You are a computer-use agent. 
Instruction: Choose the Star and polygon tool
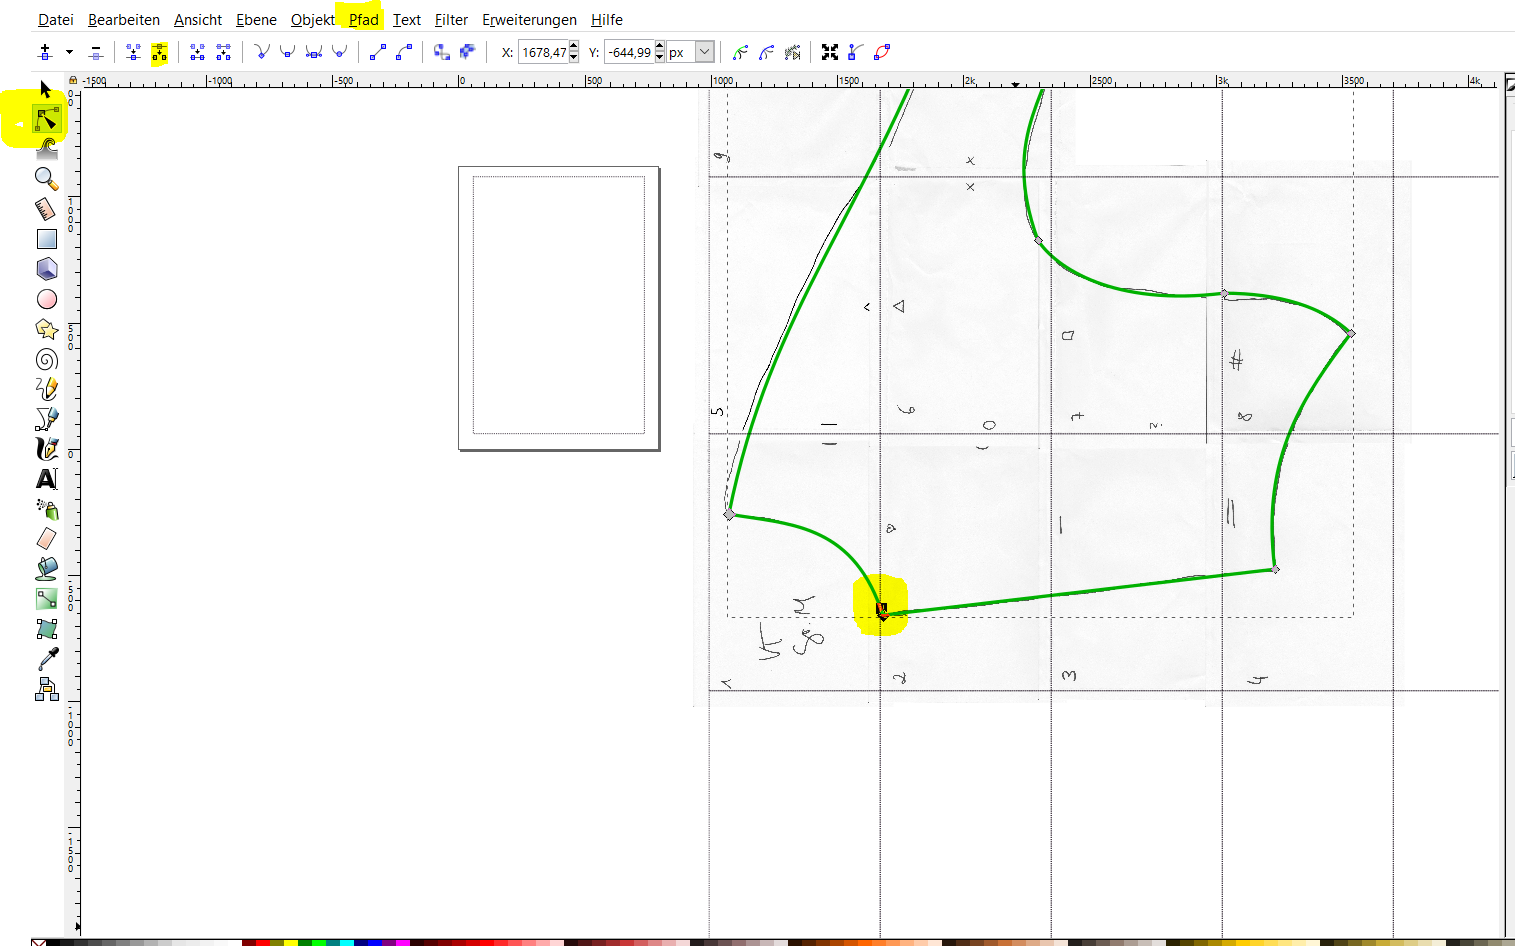pyautogui.click(x=46, y=329)
